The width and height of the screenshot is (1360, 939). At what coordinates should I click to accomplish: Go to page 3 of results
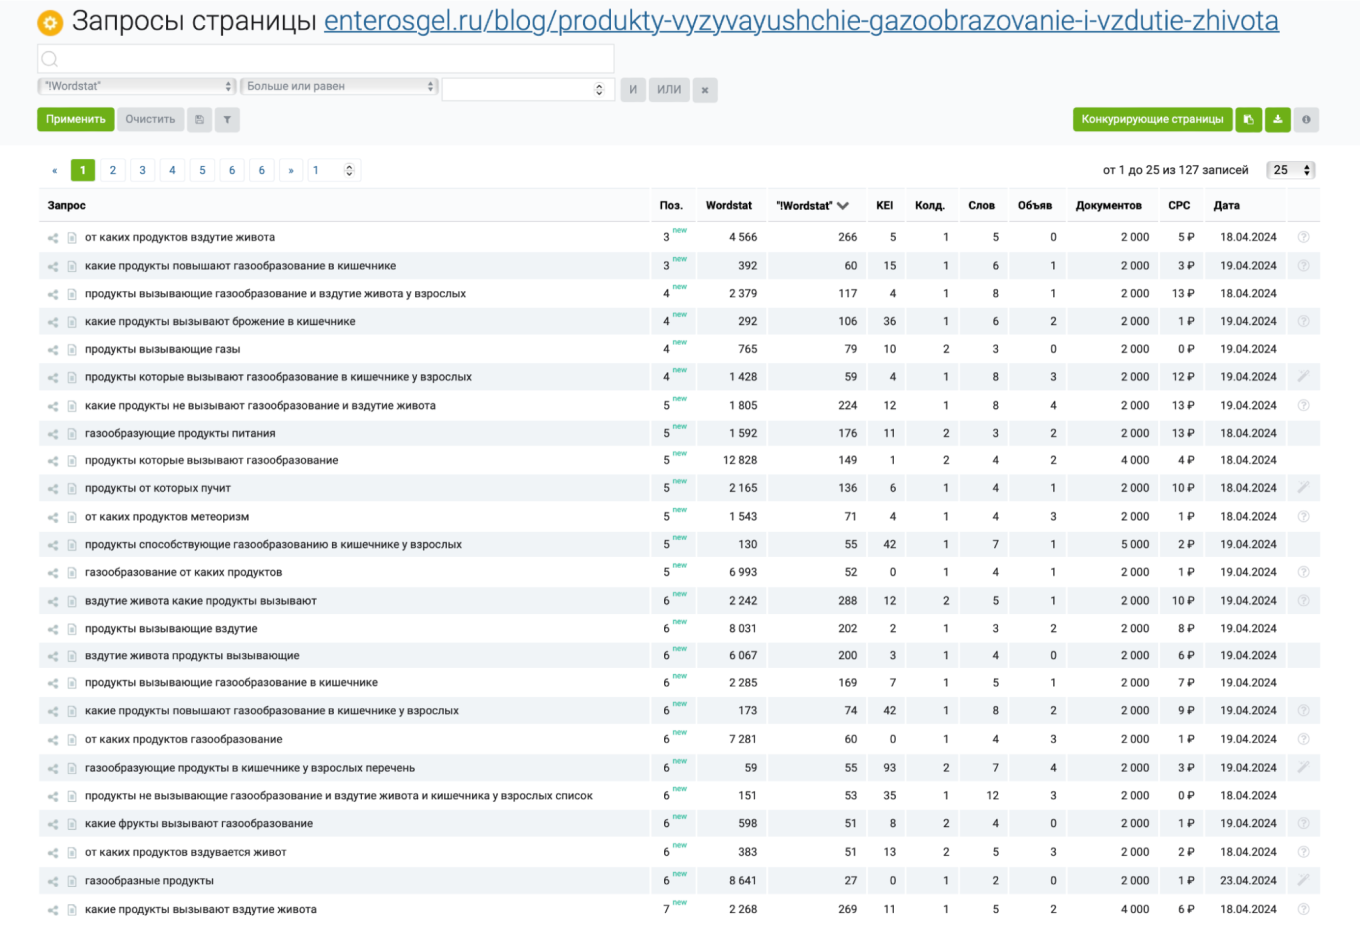(x=142, y=170)
